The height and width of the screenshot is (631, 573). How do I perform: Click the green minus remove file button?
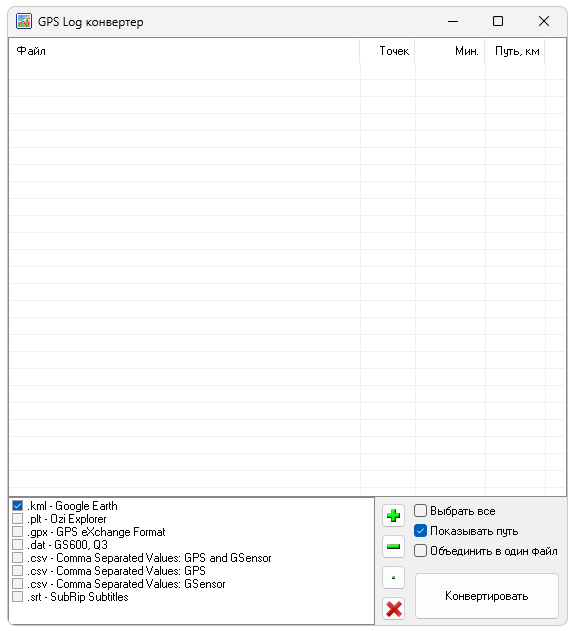click(393, 546)
